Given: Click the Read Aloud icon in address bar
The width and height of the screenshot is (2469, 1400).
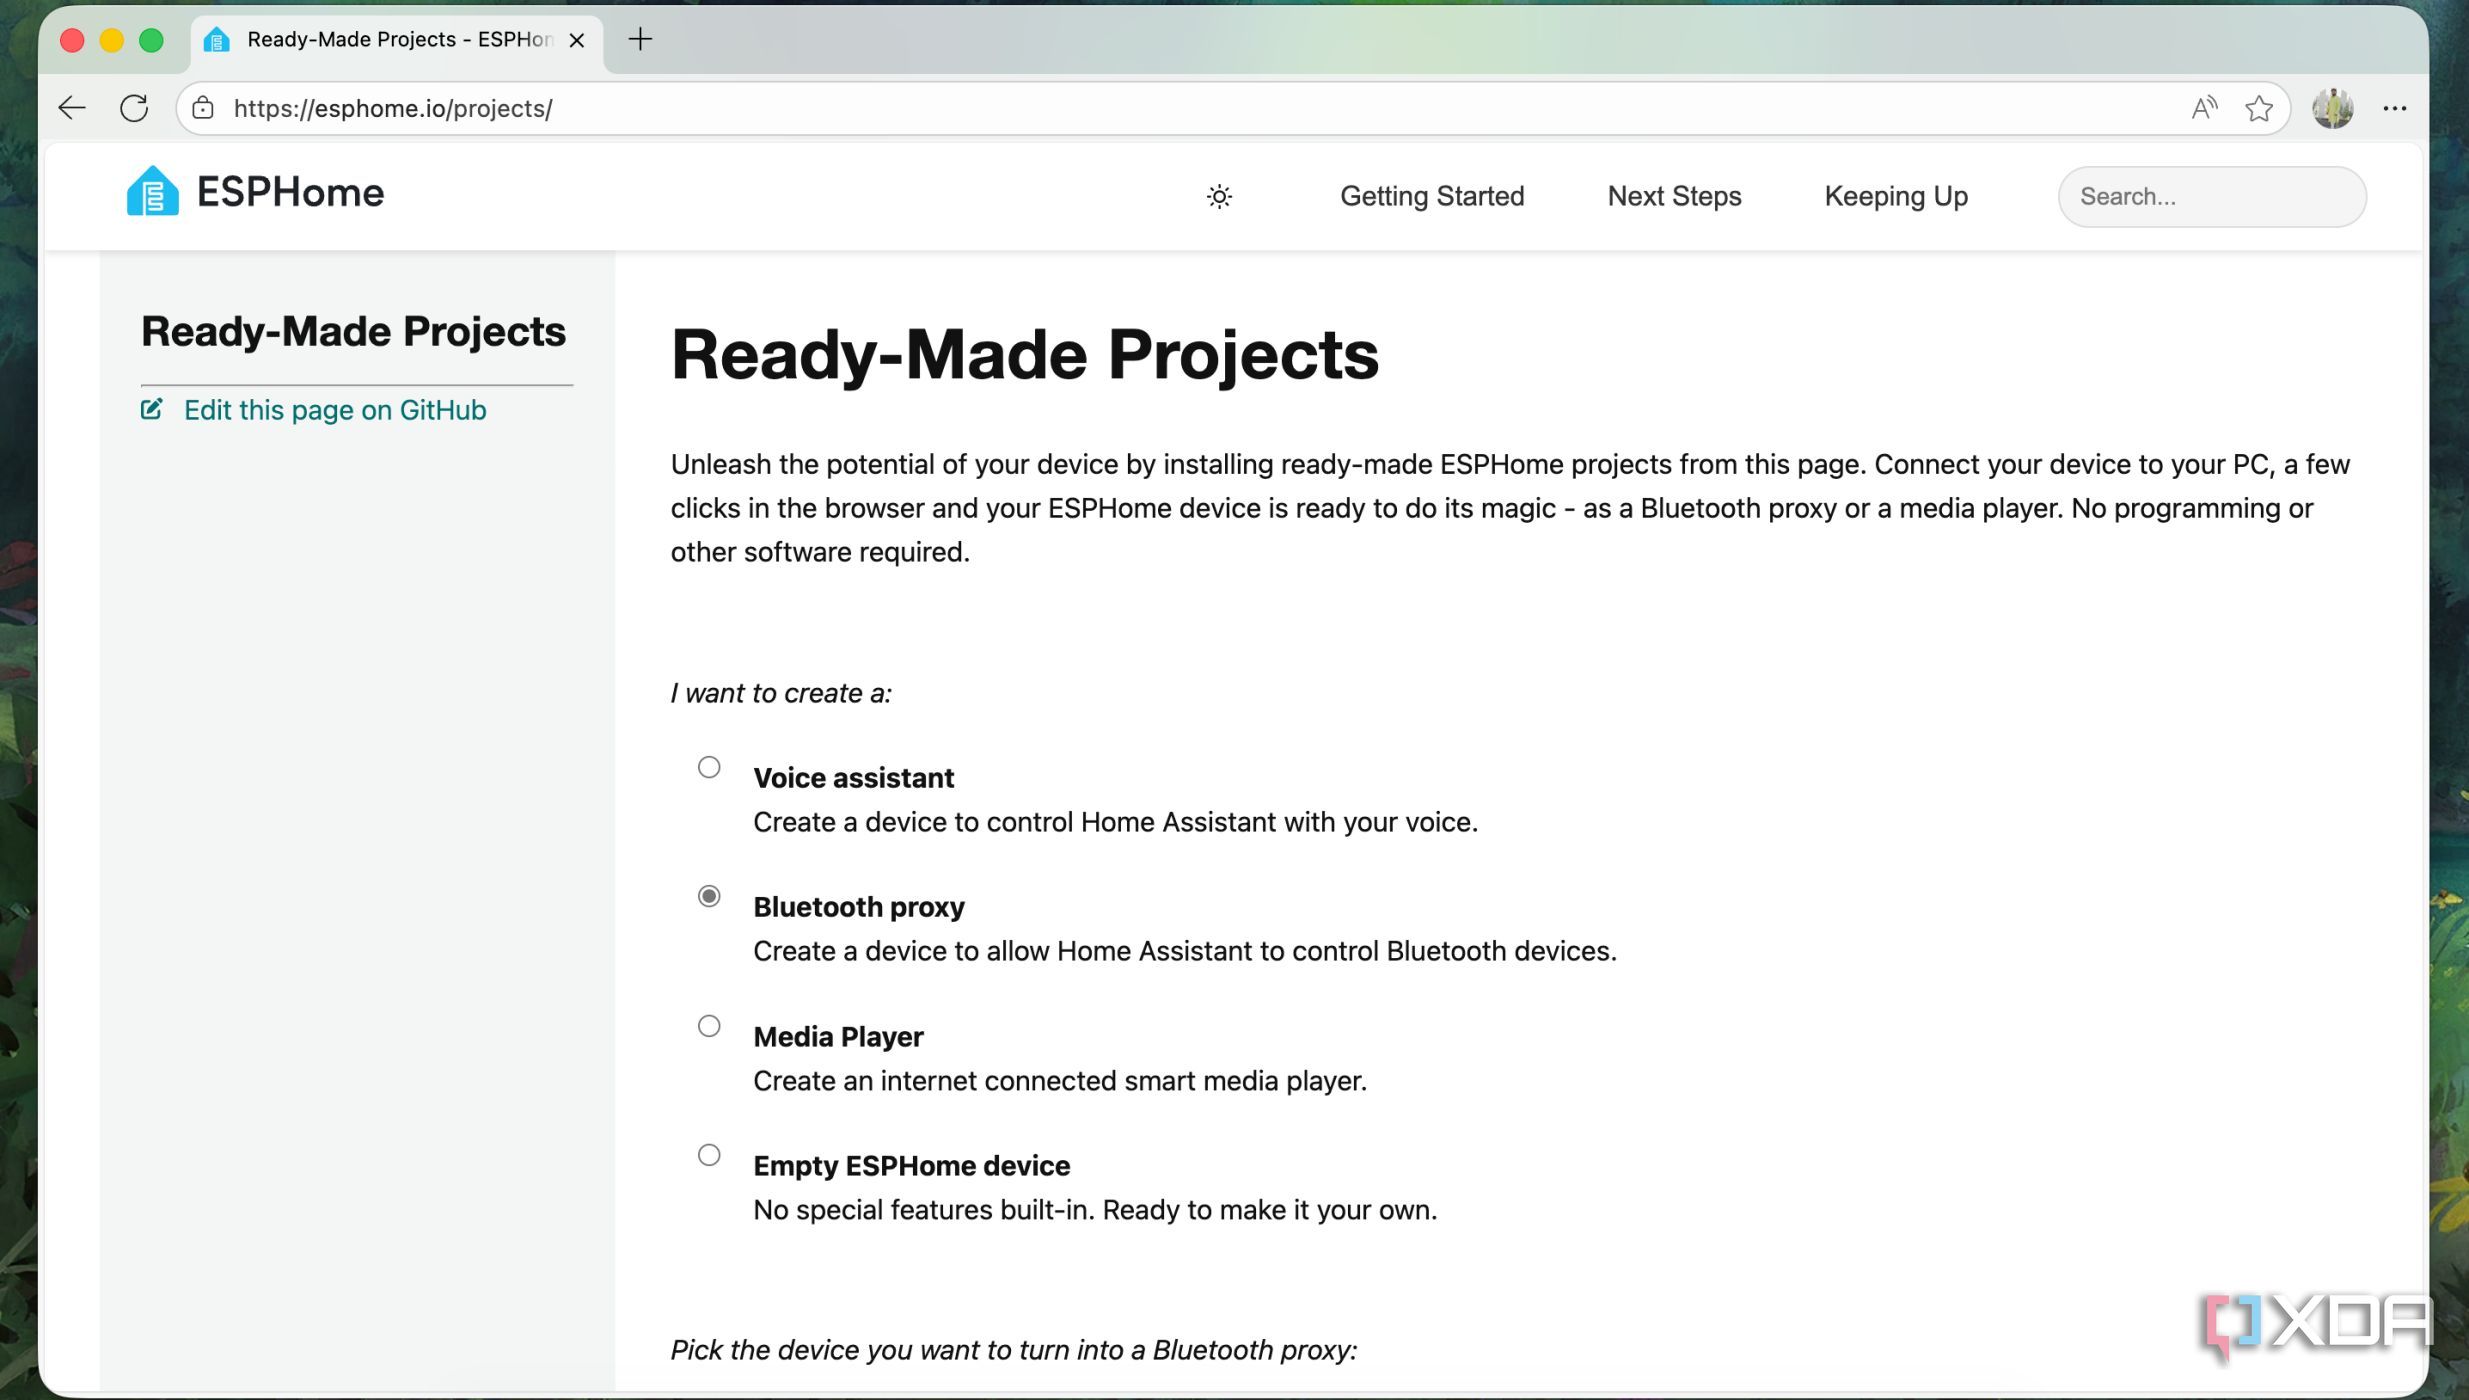Looking at the screenshot, I should 2203,108.
